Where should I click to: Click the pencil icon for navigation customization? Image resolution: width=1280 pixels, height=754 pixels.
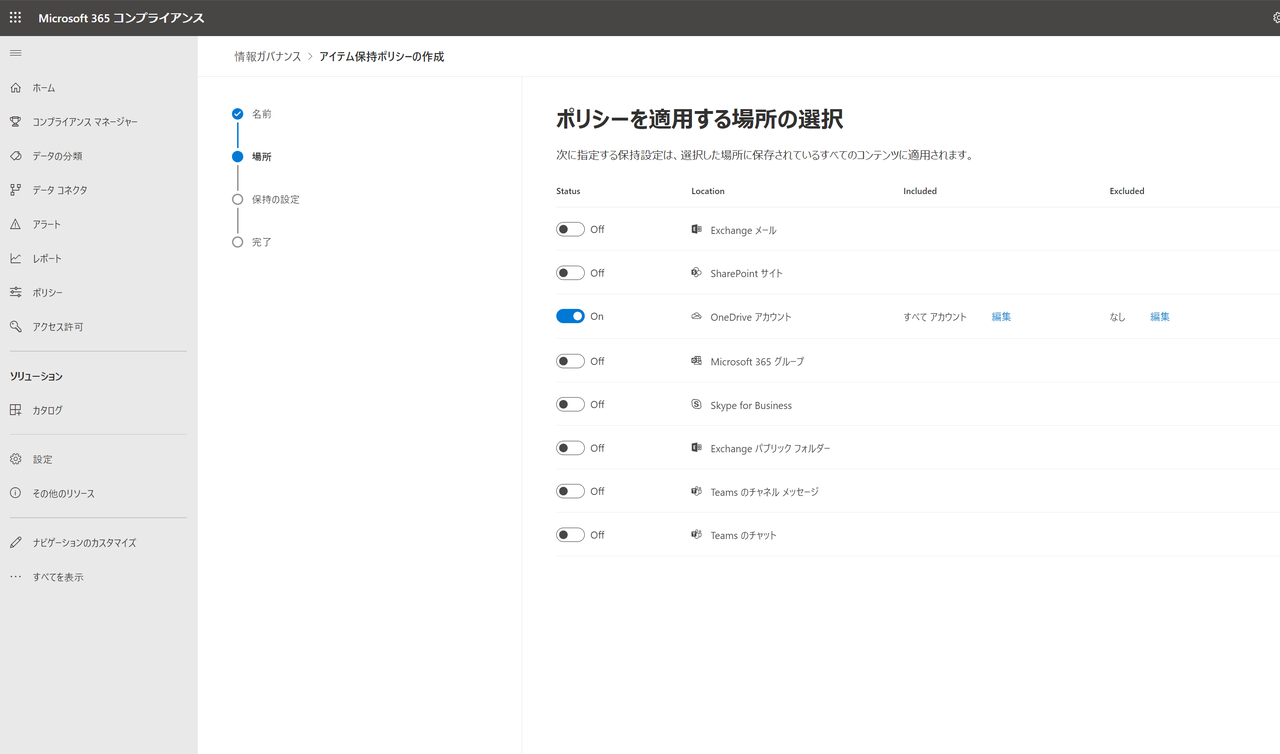[x=15, y=542]
